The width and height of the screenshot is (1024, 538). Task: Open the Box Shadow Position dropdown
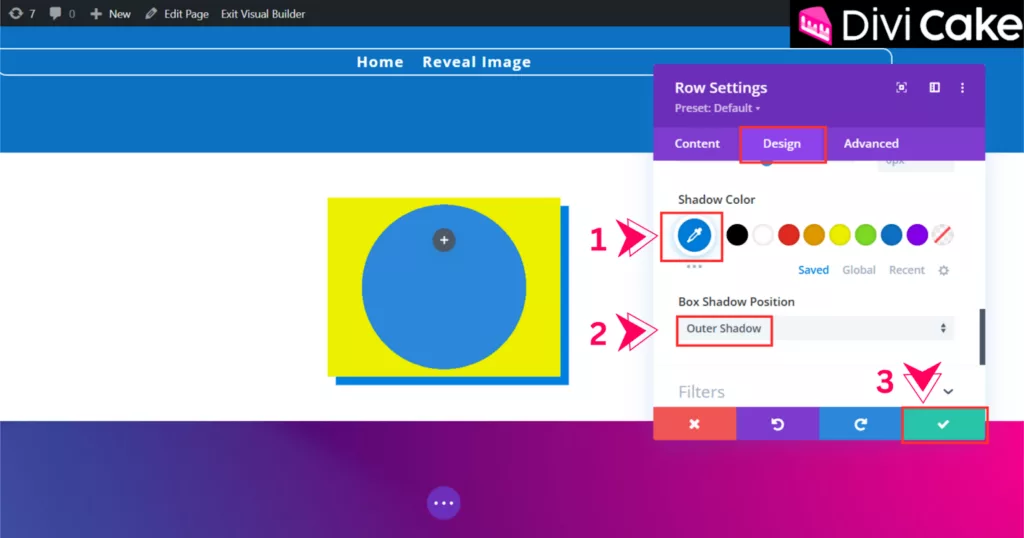pyautogui.click(x=815, y=328)
